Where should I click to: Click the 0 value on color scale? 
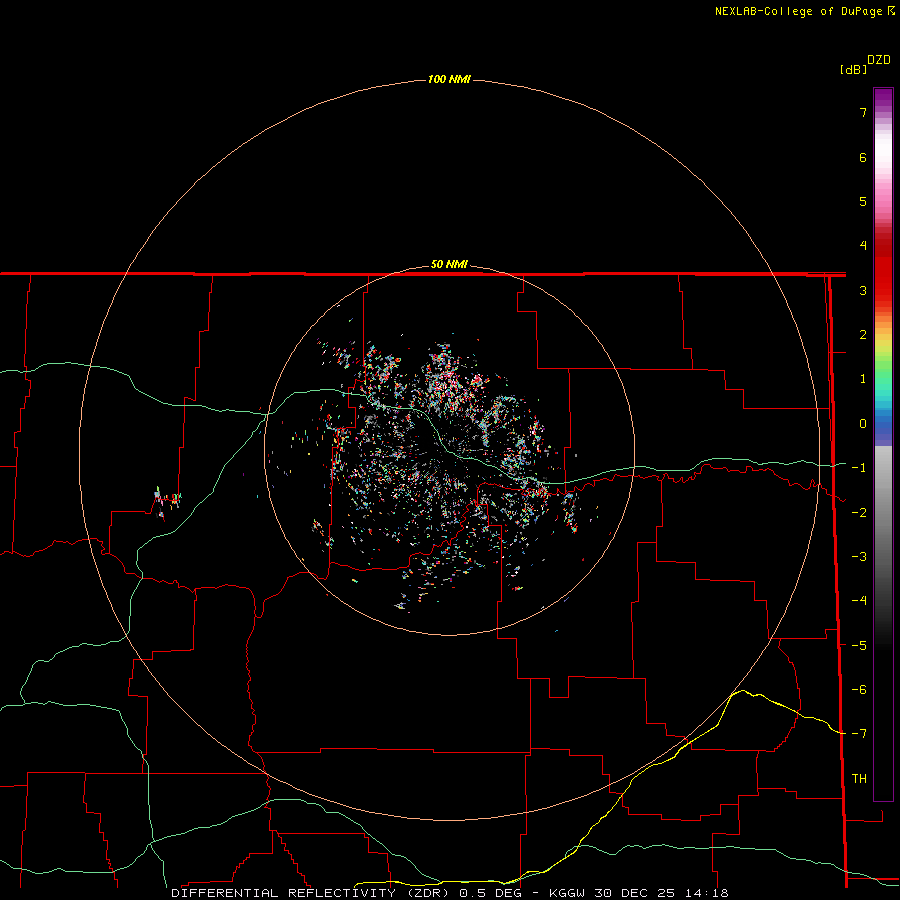pyautogui.click(x=863, y=424)
